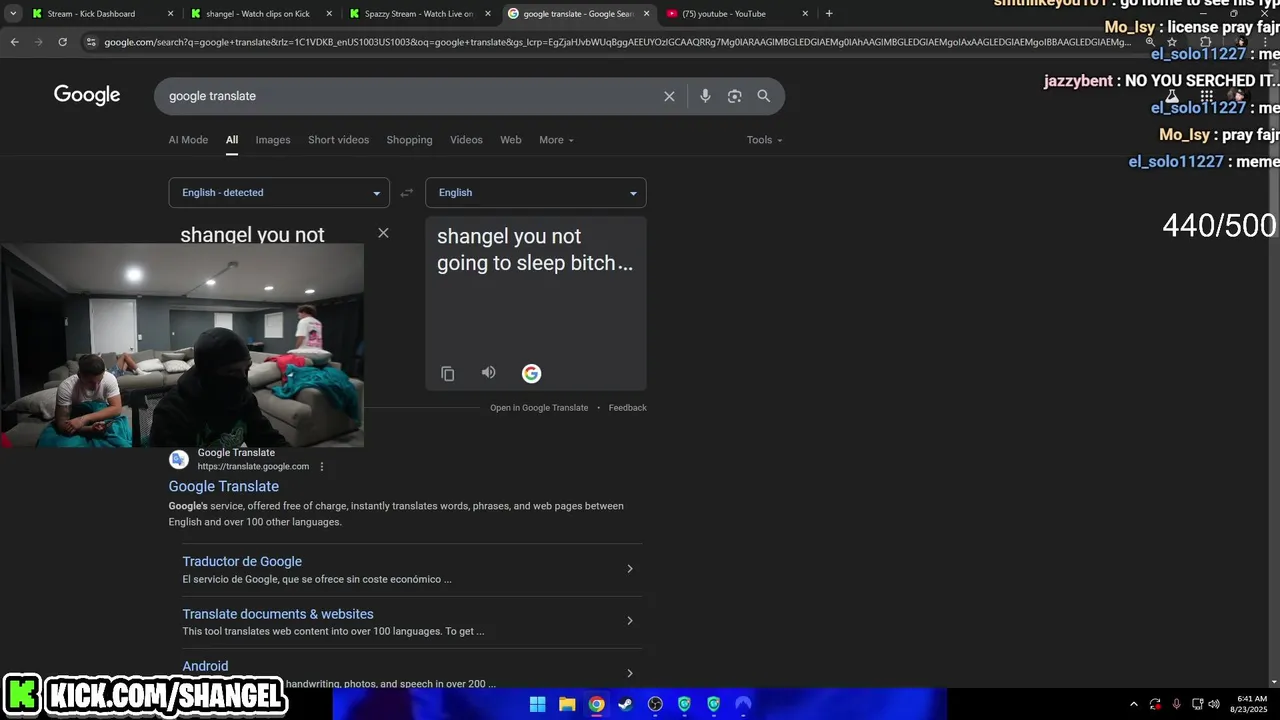Image resolution: width=1280 pixels, height=720 pixels.
Task: Expand the Traductor de Google sitelink
Action: [x=629, y=569]
